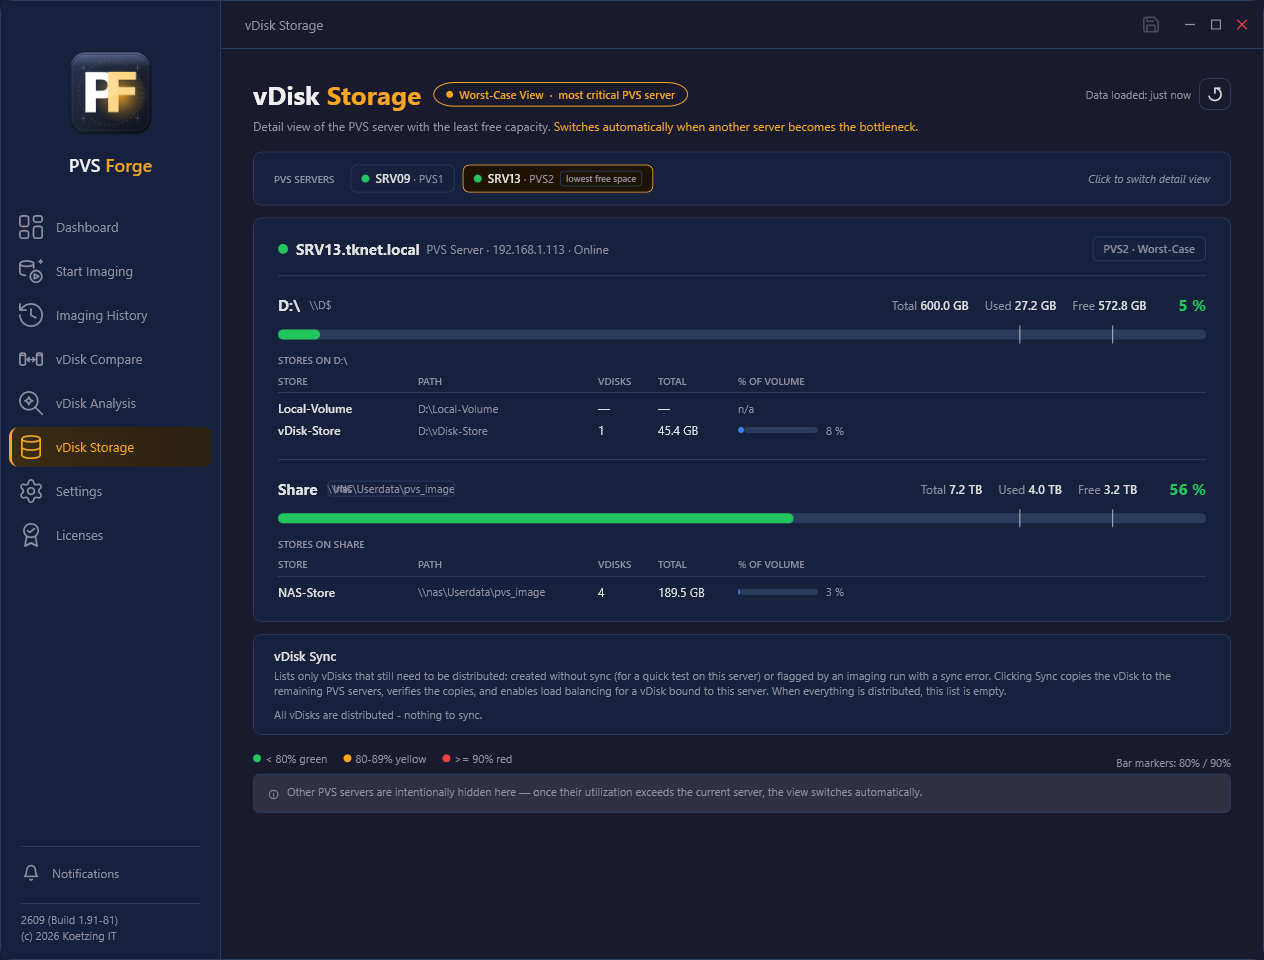
Task: Select the vDisk-Store row name
Action: 309,431
